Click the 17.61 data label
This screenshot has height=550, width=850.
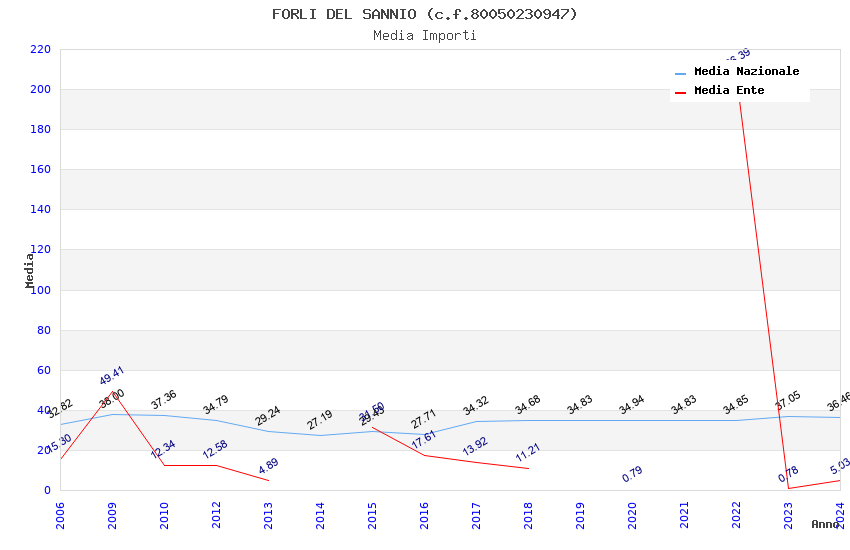(424, 439)
